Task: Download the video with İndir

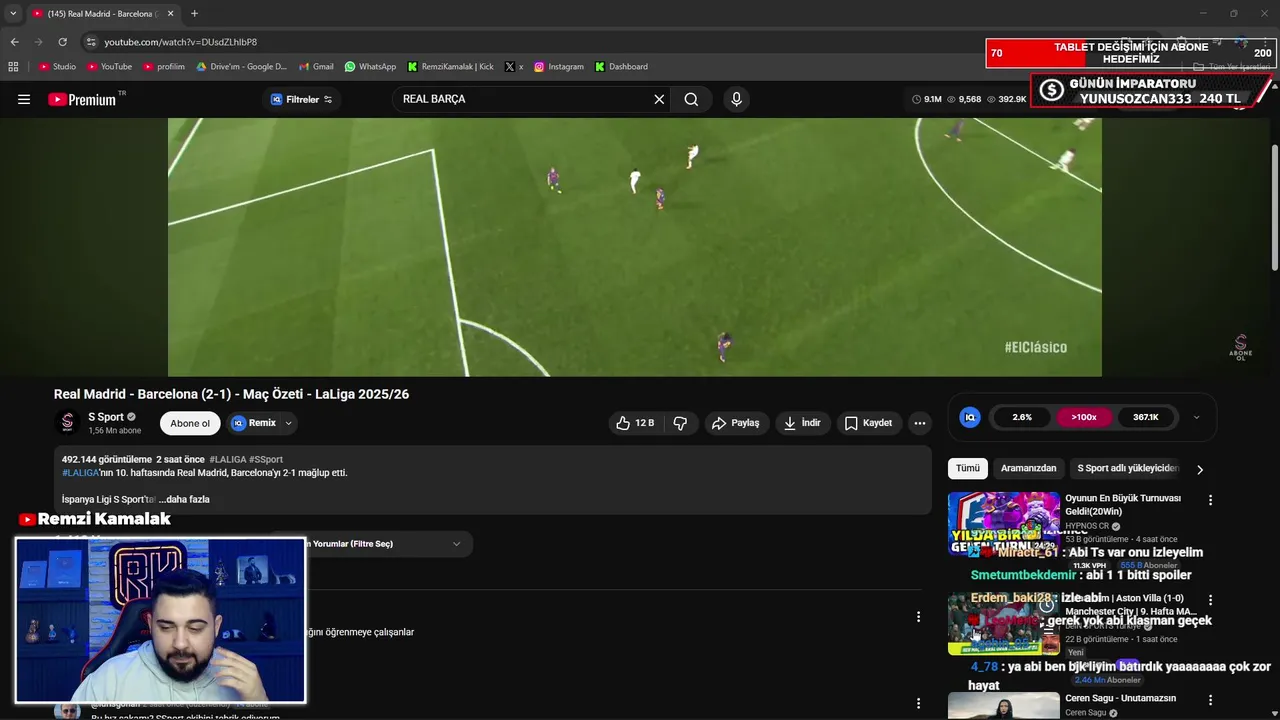Action: pyautogui.click(x=802, y=423)
